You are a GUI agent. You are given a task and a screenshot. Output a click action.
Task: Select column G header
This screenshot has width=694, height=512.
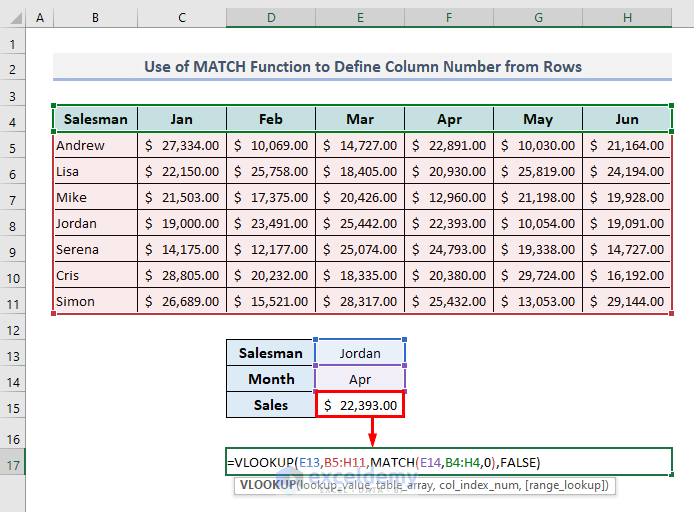tap(538, 18)
